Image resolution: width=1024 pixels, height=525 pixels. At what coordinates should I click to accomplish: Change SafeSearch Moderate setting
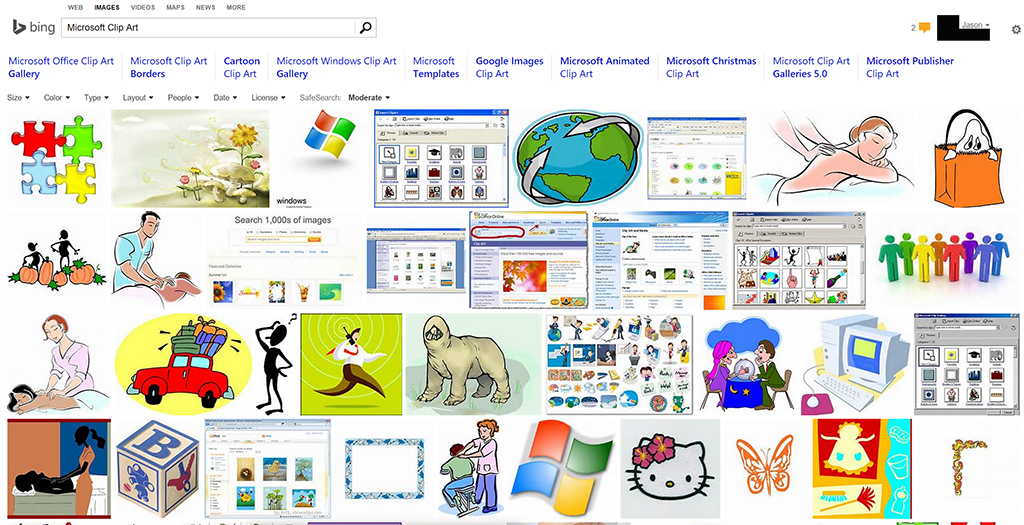click(x=369, y=97)
